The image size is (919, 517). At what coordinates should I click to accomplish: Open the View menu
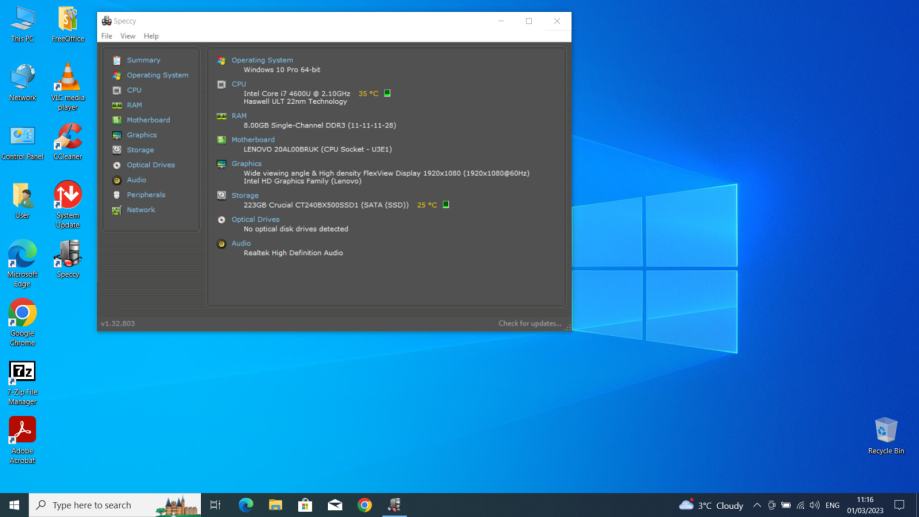click(x=127, y=36)
